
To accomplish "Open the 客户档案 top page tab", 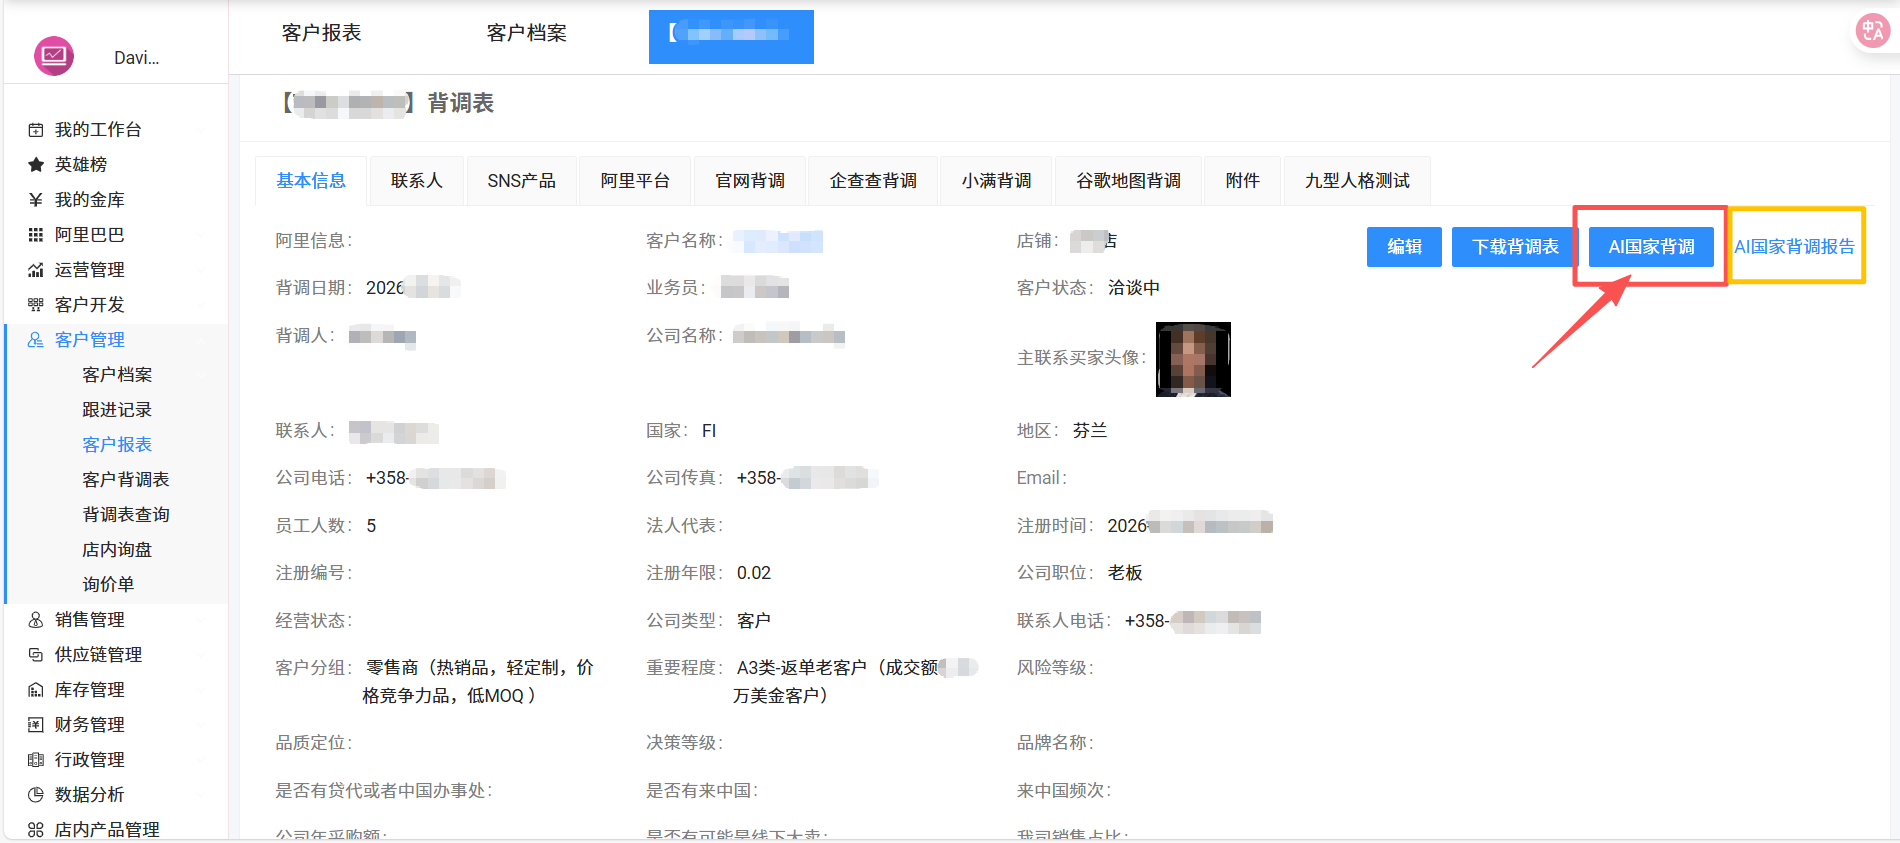I will coord(527,33).
